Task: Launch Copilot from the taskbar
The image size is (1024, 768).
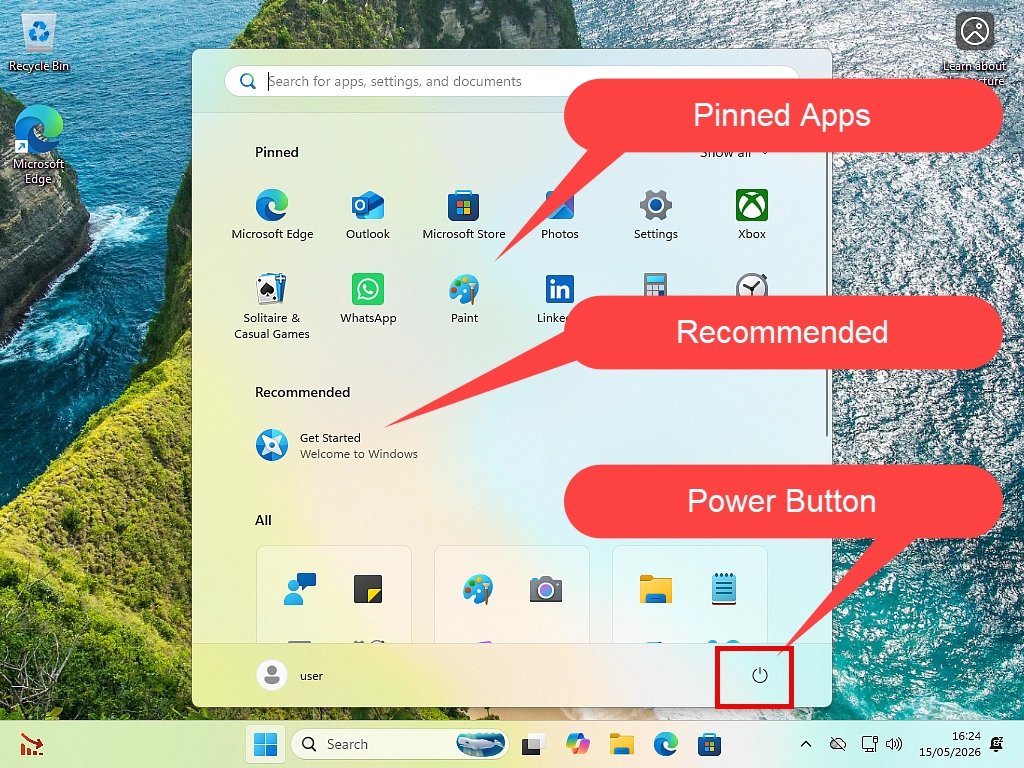Action: [x=578, y=744]
